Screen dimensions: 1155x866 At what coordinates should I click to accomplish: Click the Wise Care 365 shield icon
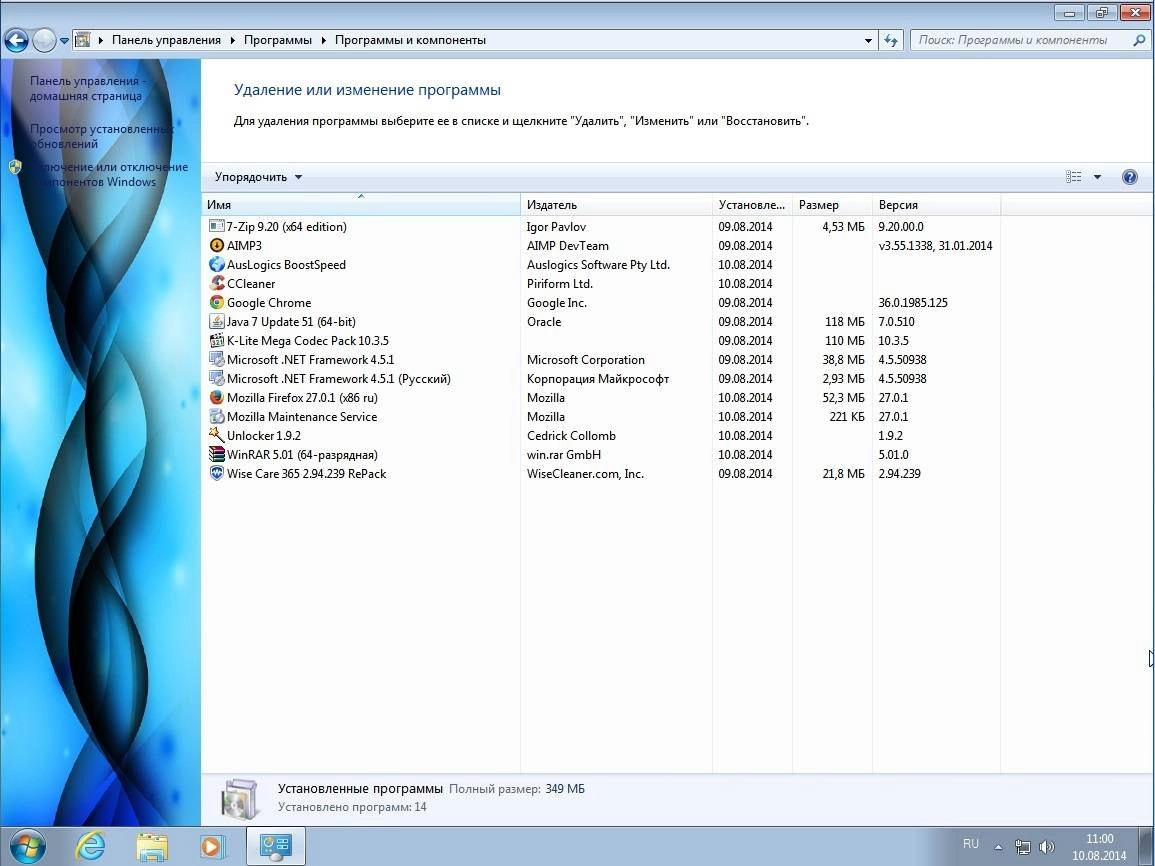coord(217,474)
